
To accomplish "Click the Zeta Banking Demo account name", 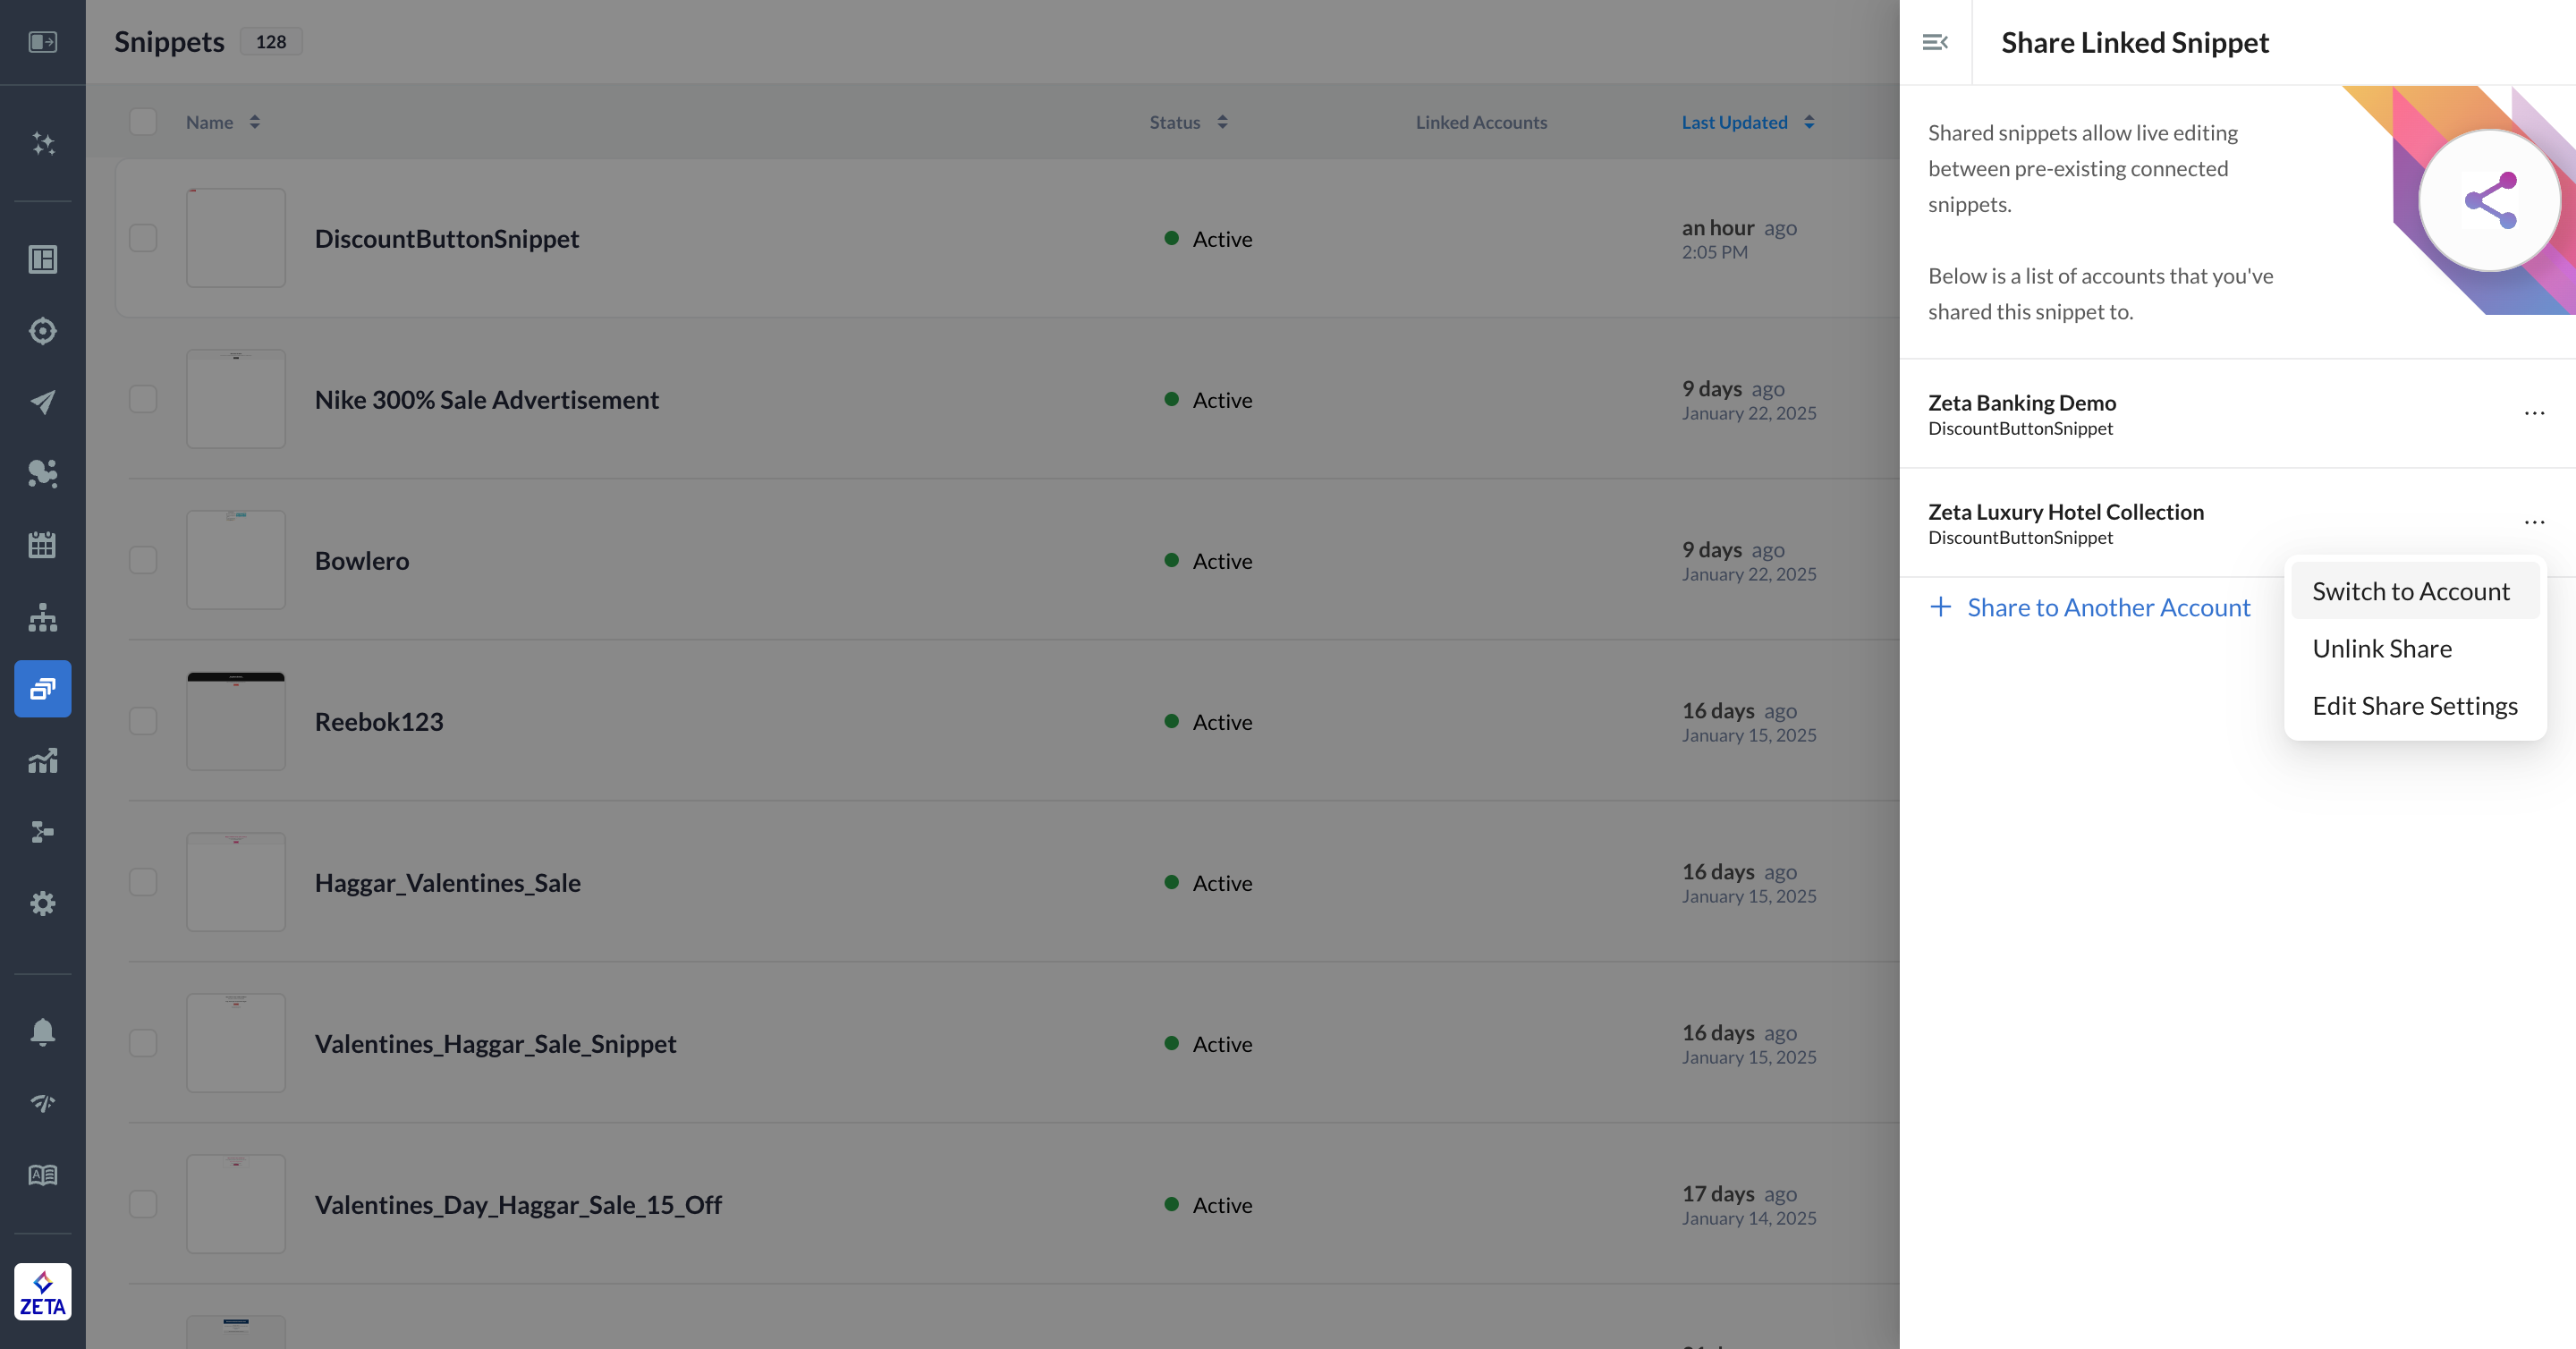I will click(2022, 402).
